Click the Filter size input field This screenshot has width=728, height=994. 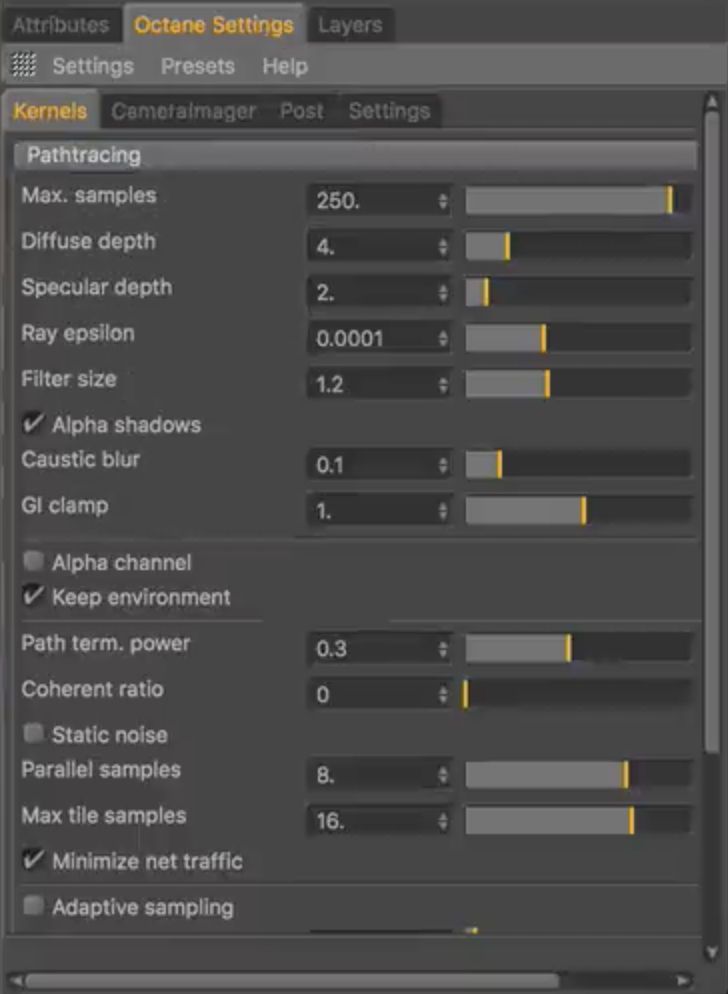point(372,385)
